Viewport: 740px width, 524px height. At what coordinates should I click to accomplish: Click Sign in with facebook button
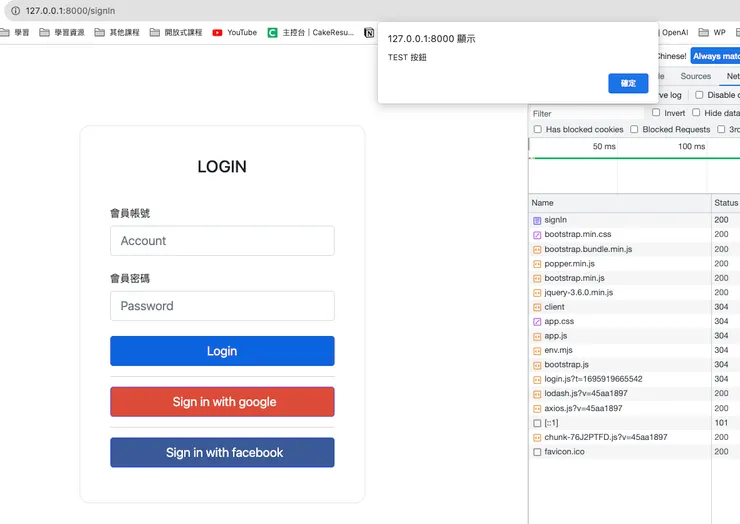222,453
